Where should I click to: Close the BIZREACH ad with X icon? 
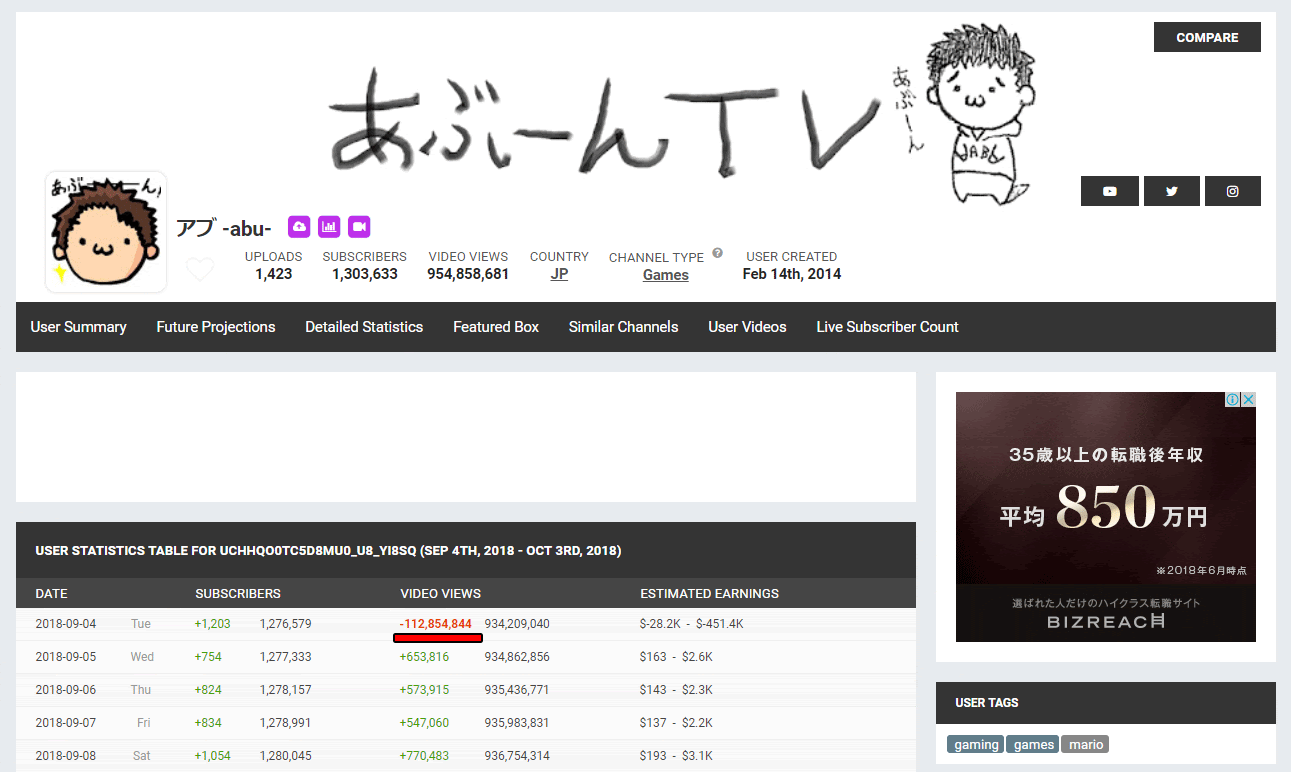coord(1248,399)
